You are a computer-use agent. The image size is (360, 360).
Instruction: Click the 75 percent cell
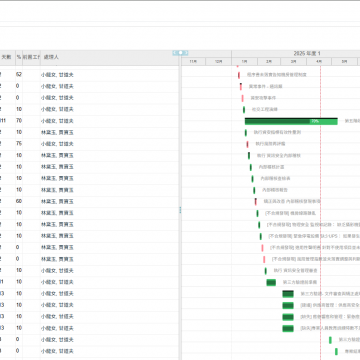click(x=19, y=144)
